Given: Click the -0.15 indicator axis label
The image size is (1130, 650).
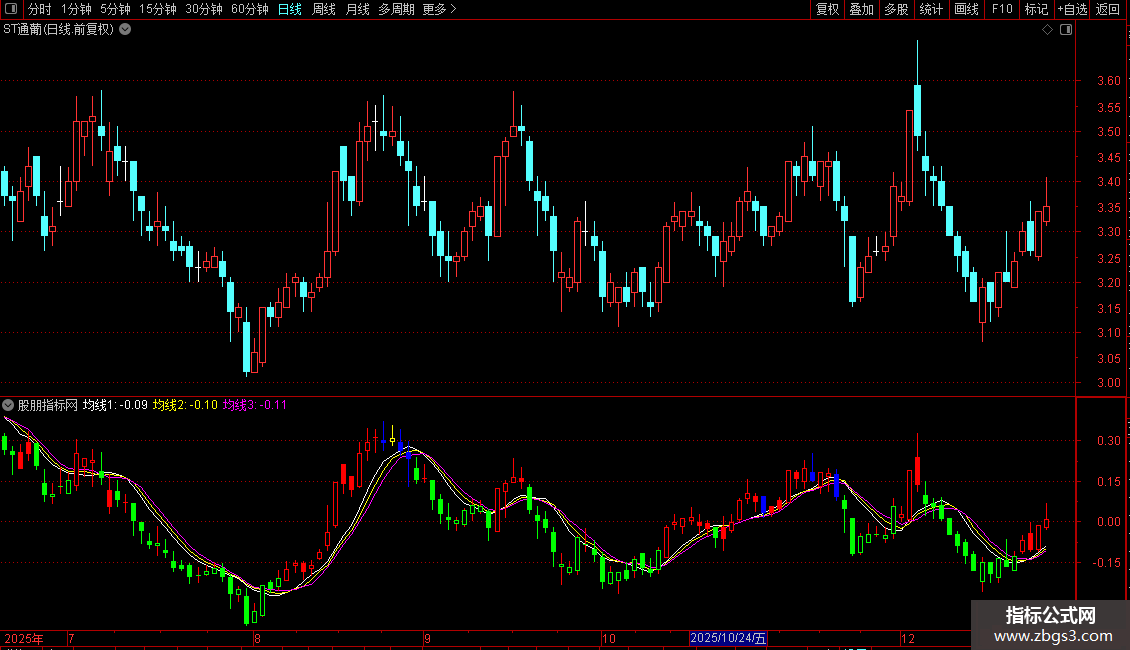Looking at the screenshot, I should click(x=1107, y=563).
